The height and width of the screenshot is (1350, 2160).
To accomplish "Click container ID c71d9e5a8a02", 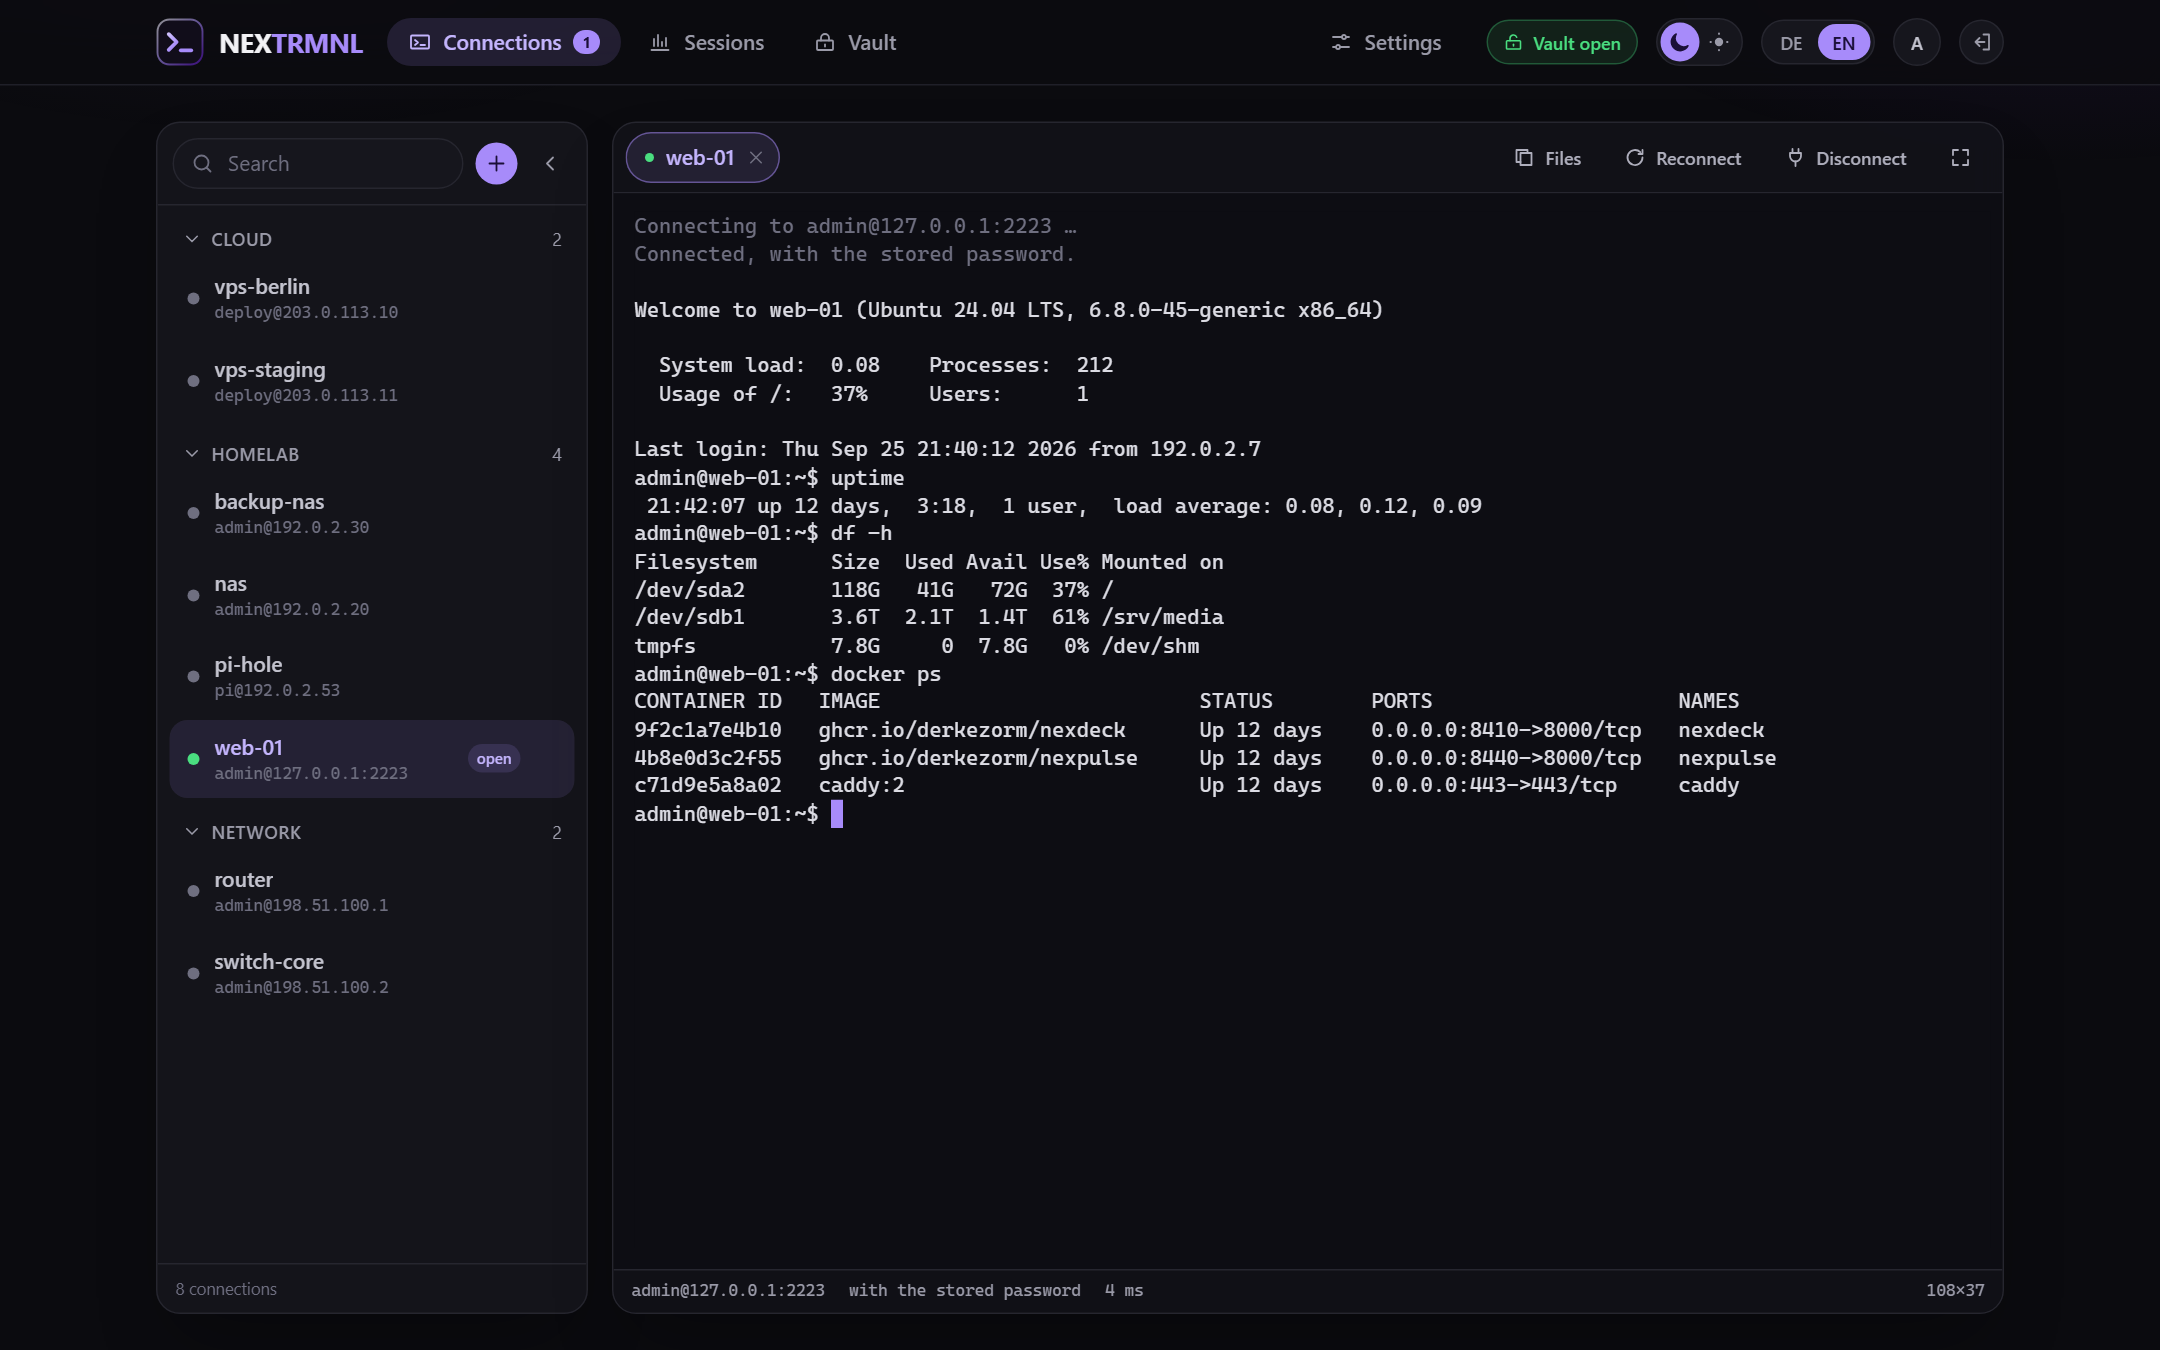I will coord(708,785).
